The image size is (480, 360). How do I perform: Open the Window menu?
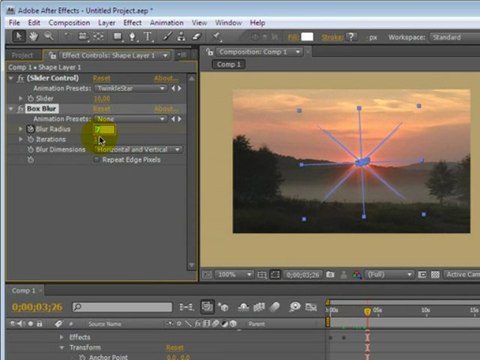(228, 23)
